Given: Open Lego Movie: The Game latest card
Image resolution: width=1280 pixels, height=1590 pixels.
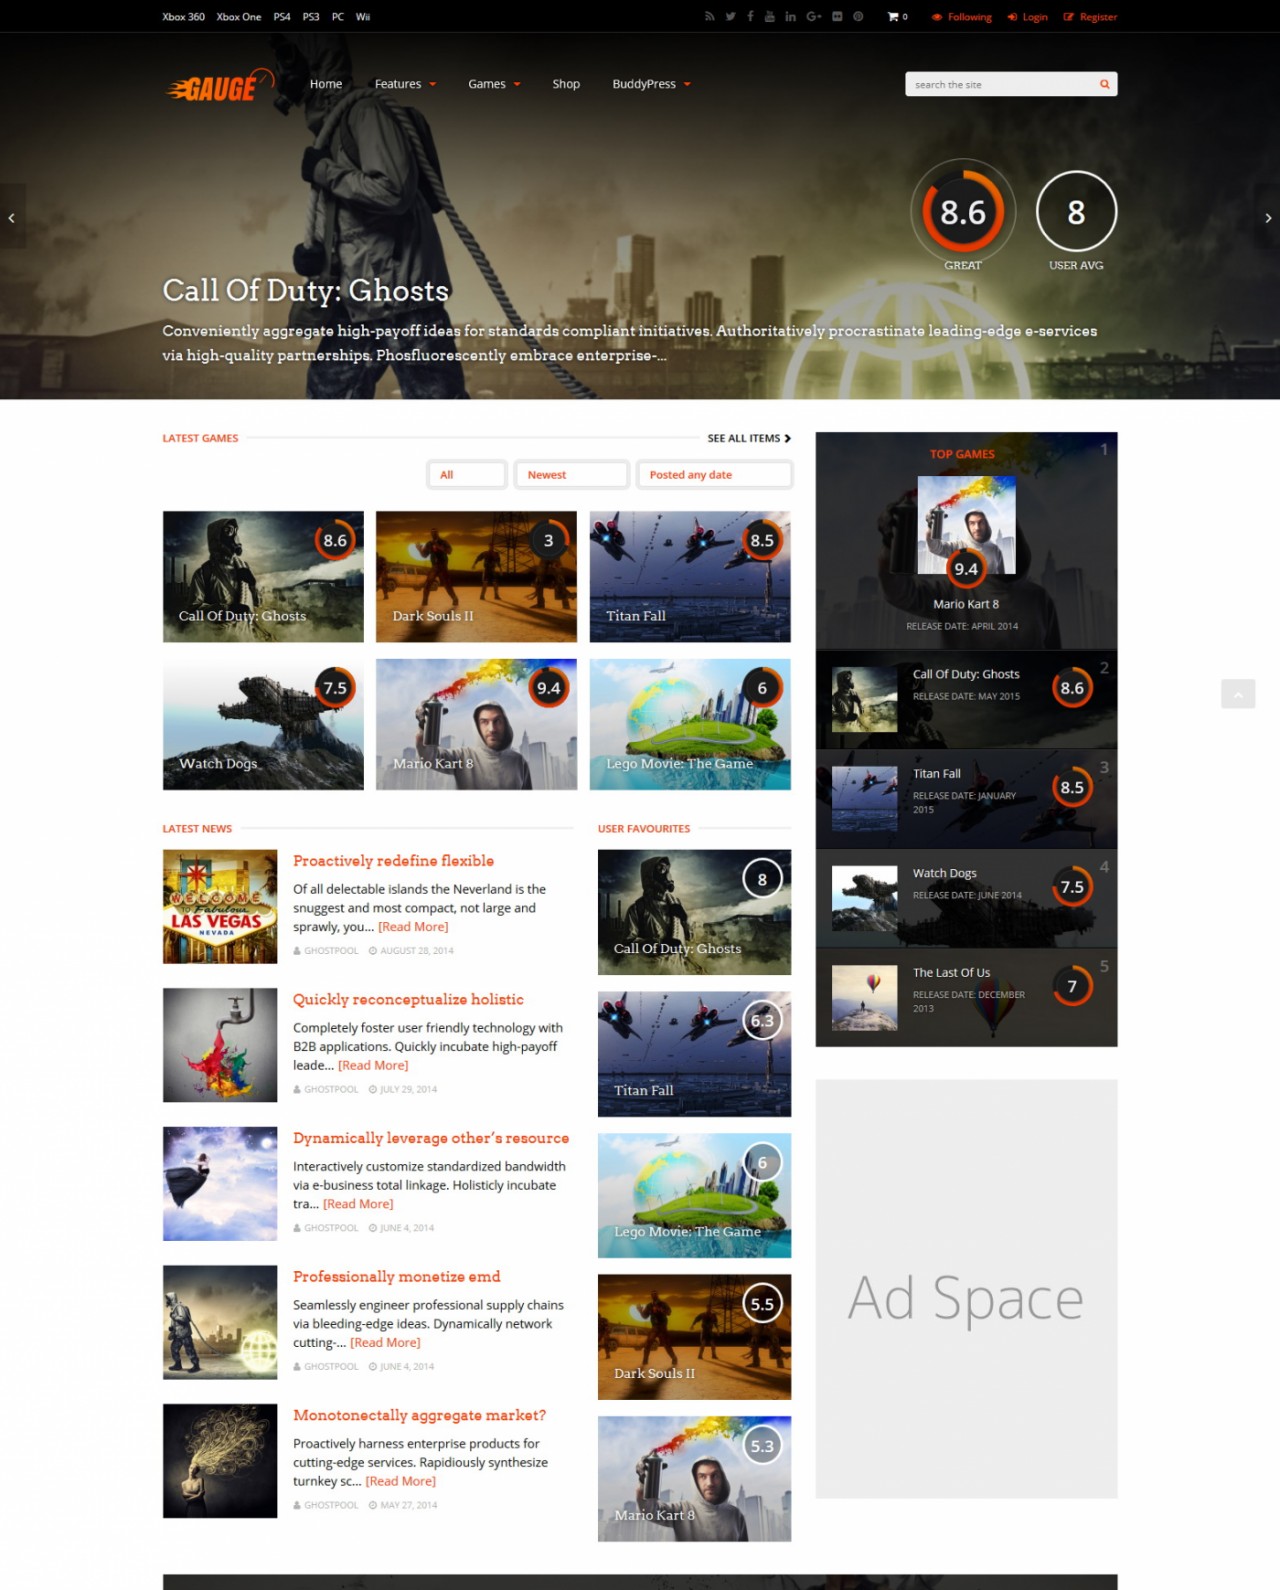Looking at the screenshot, I should pyautogui.click(x=690, y=724).
